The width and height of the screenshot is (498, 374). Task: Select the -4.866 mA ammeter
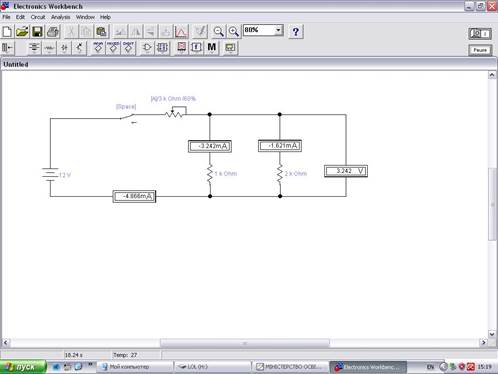134,196
